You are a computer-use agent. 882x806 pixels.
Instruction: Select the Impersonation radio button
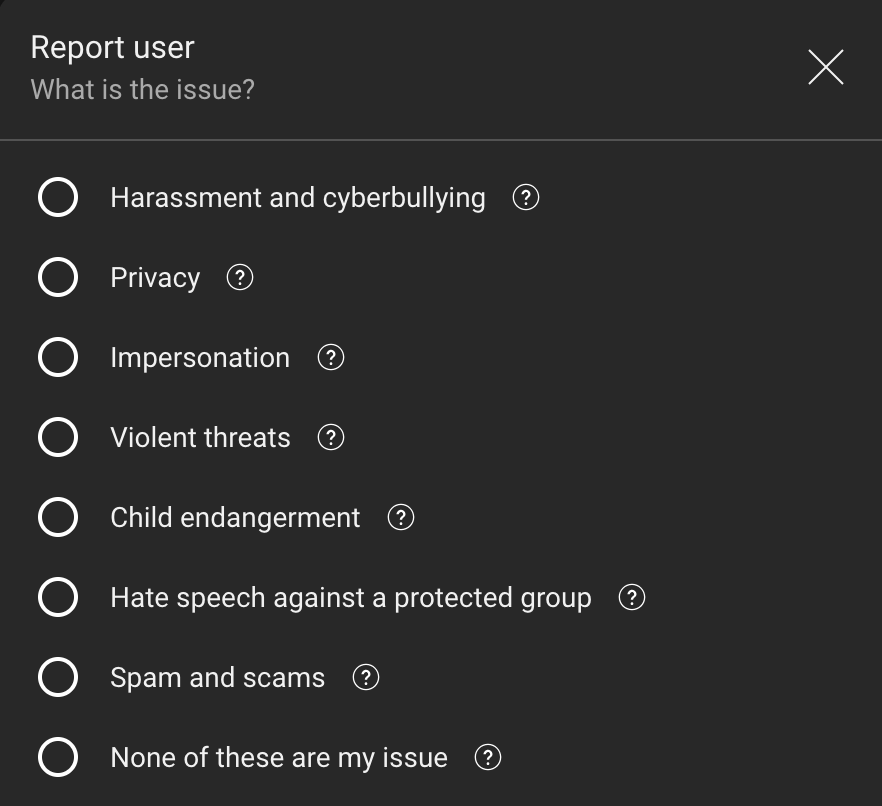coord(58,358)
